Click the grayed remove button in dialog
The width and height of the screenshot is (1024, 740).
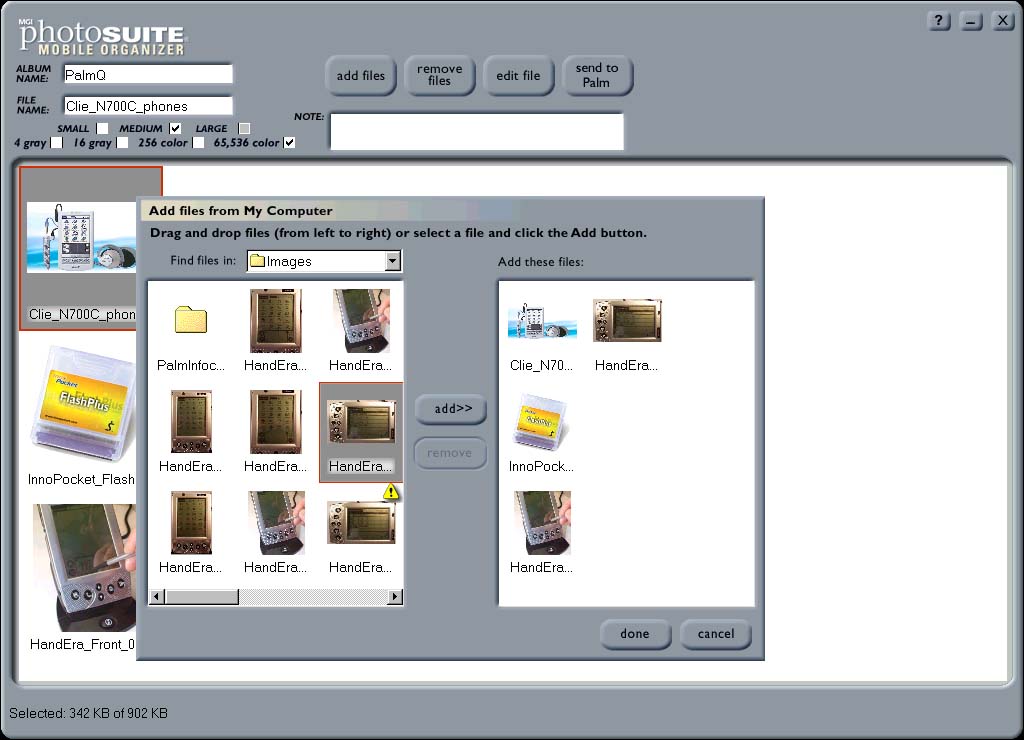tap(450, 453)
